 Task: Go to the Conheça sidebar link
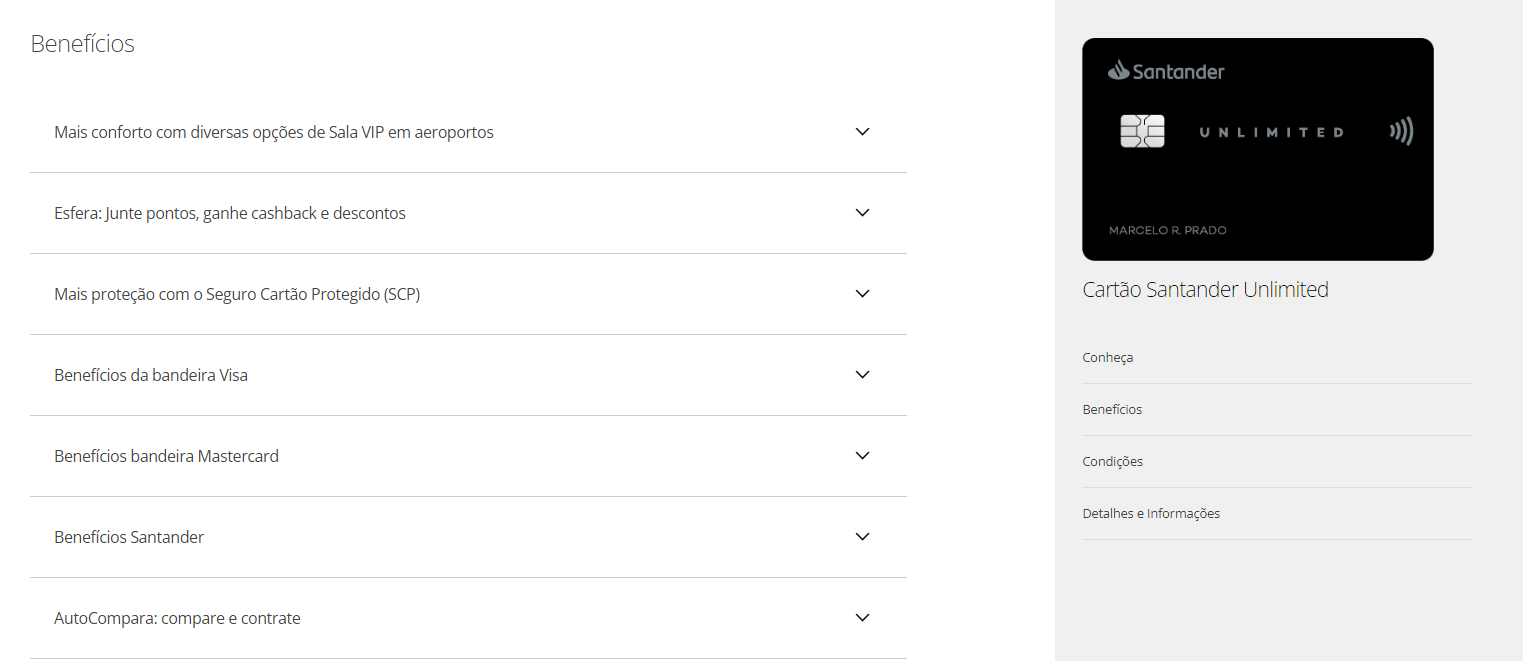click(x=1107, y=358)
